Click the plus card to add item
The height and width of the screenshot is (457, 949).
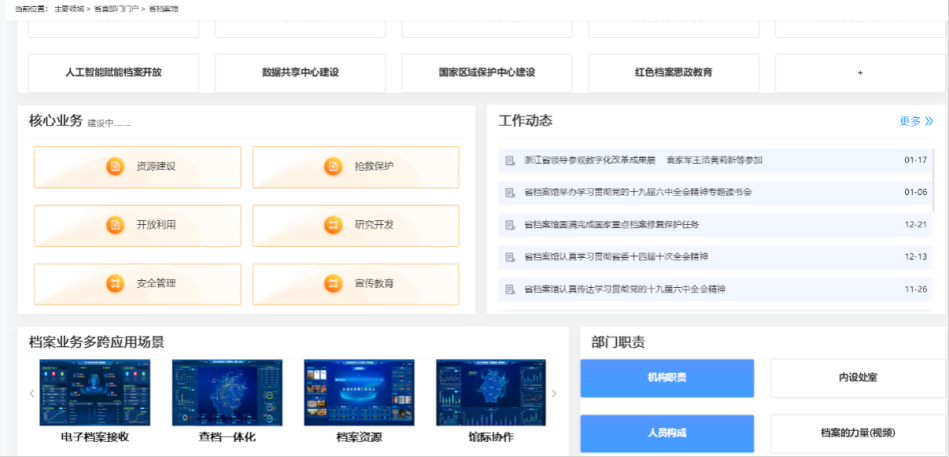coord(859,73)
